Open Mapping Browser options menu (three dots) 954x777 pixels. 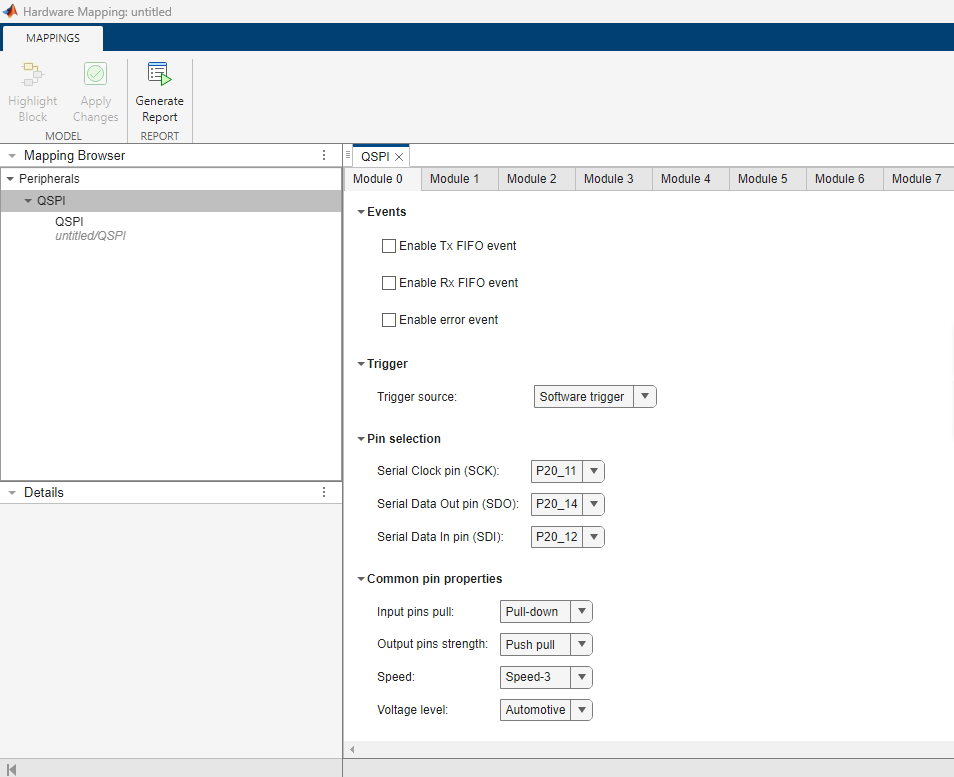[323, 156]
